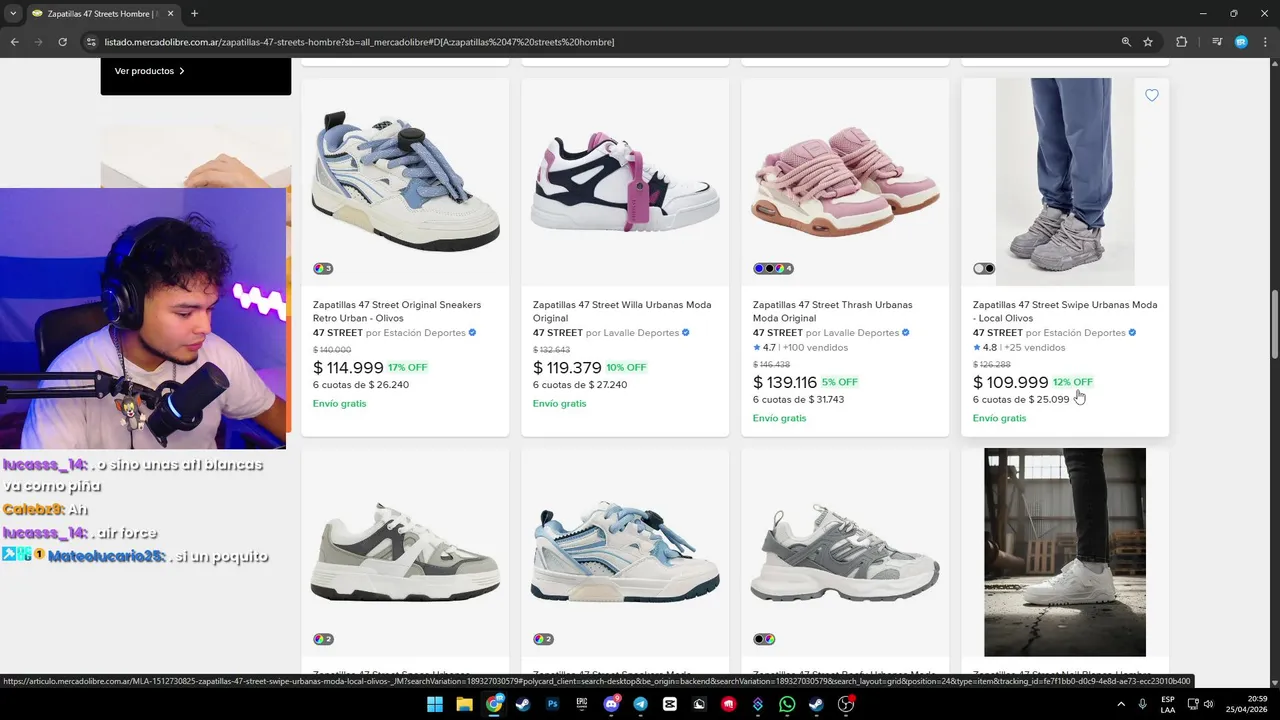This screenshot has width=1280, height=720.
Task: Save Swipe Urbanas sneaker to favorites
Action: pyautogui.click(x=1152, y=95)
